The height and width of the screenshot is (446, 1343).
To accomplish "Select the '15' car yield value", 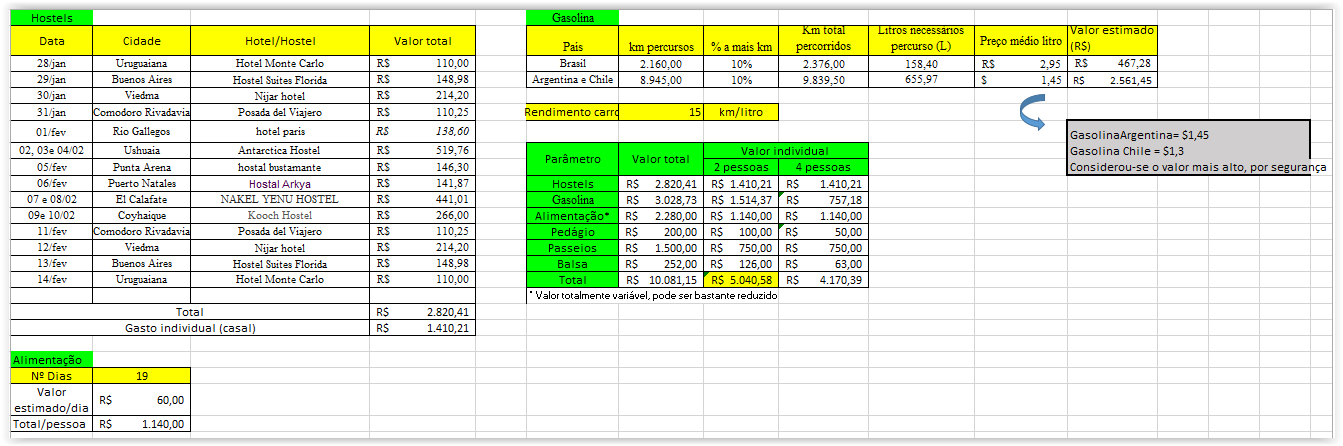I will click(661, 112).
